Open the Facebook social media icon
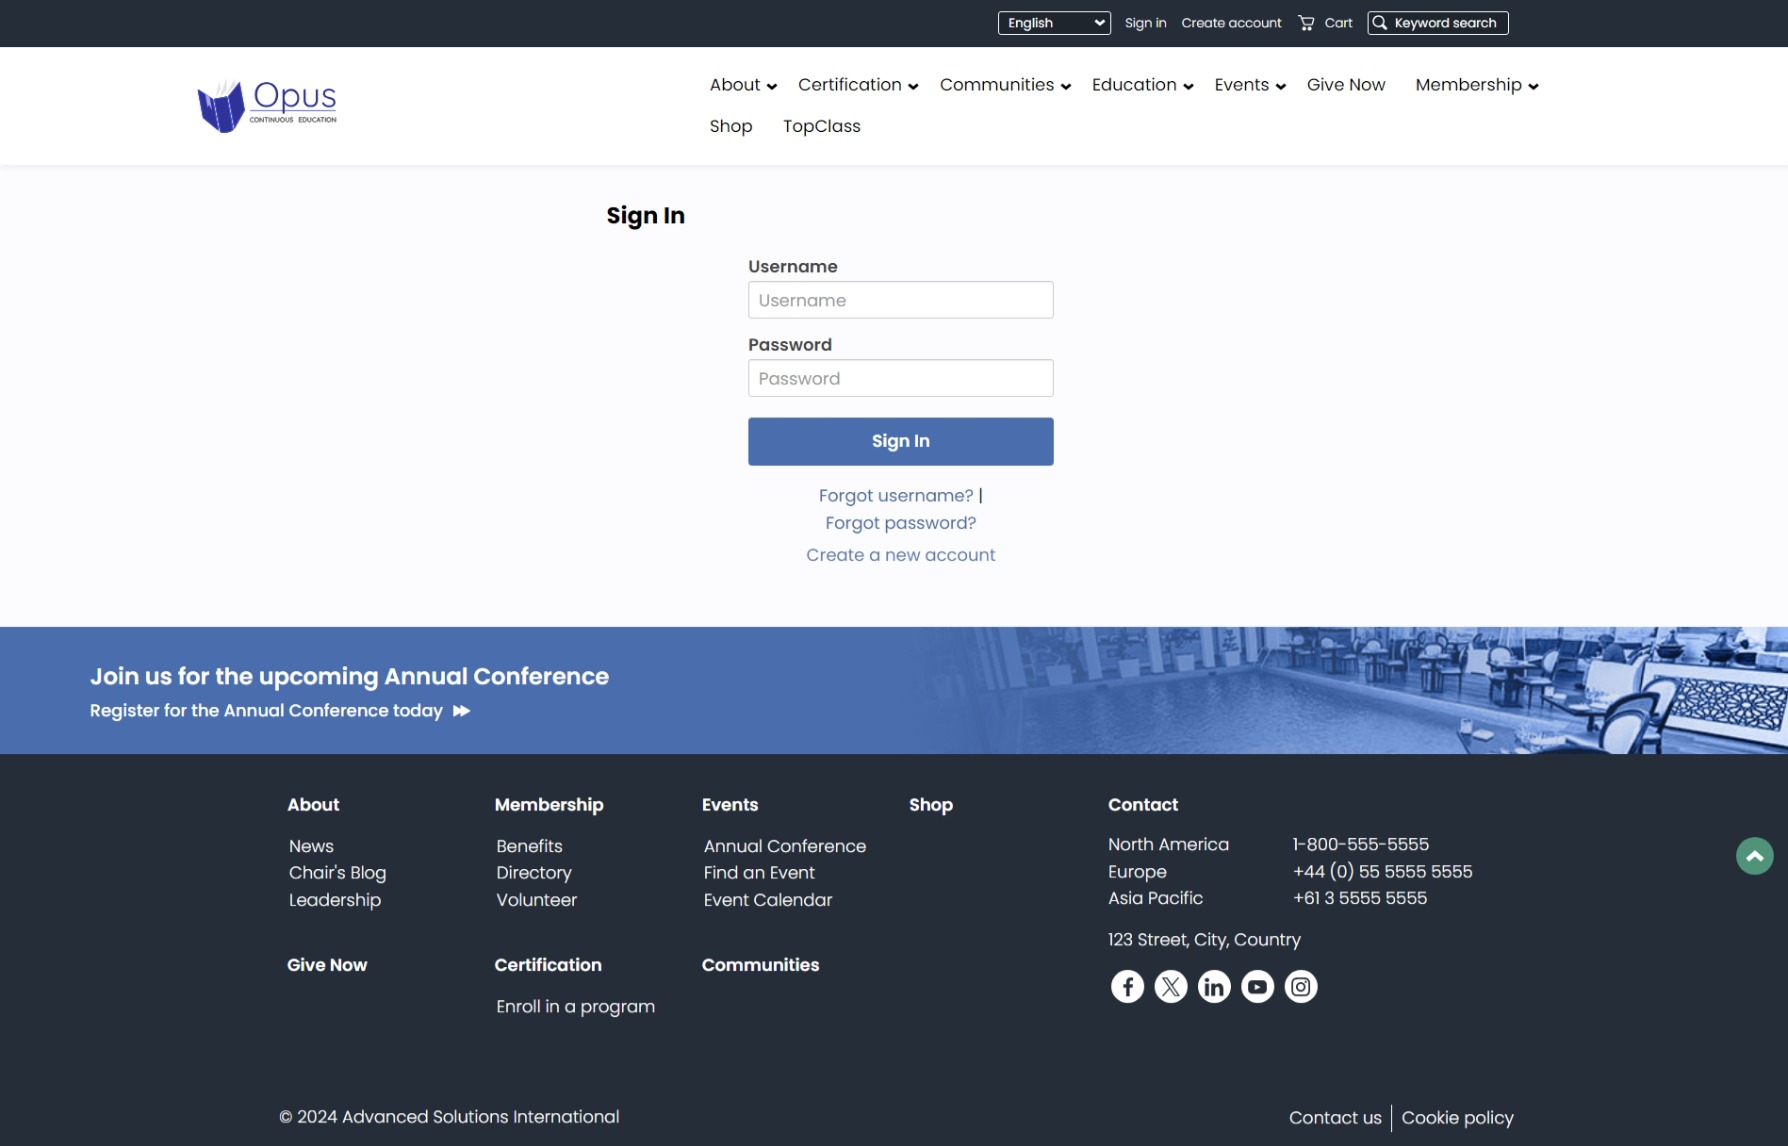 [1127, 986]
